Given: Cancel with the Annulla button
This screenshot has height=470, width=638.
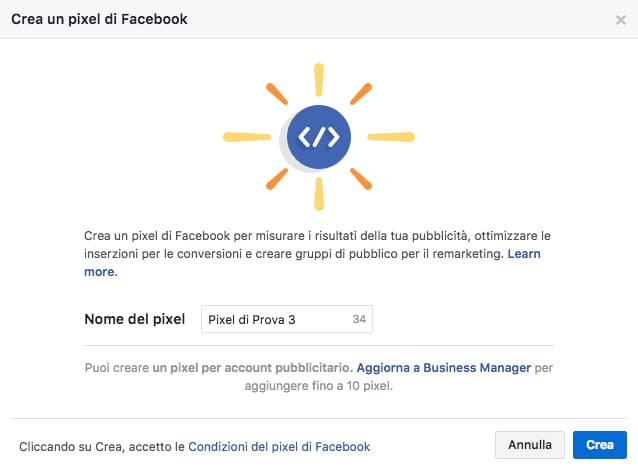Looking at the screenshot, I should [530, 445].
